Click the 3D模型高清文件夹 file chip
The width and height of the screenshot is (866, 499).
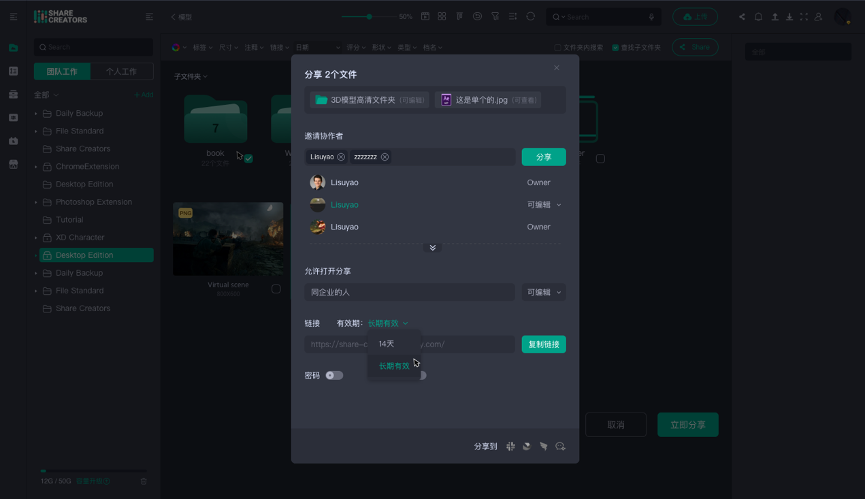click(x=369, y=100)
